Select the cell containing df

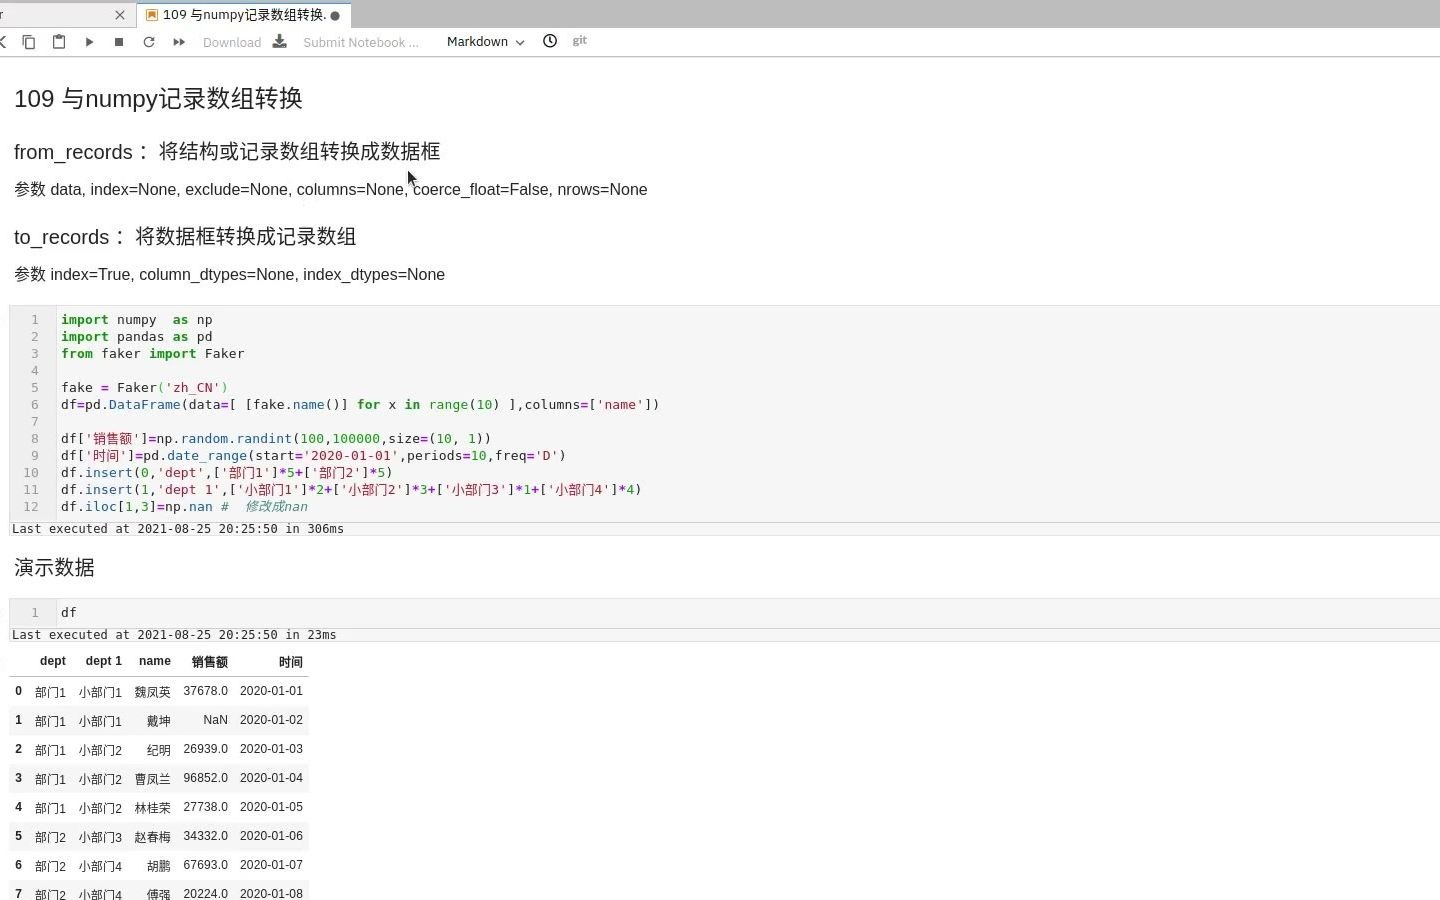[x=69, y=612]
